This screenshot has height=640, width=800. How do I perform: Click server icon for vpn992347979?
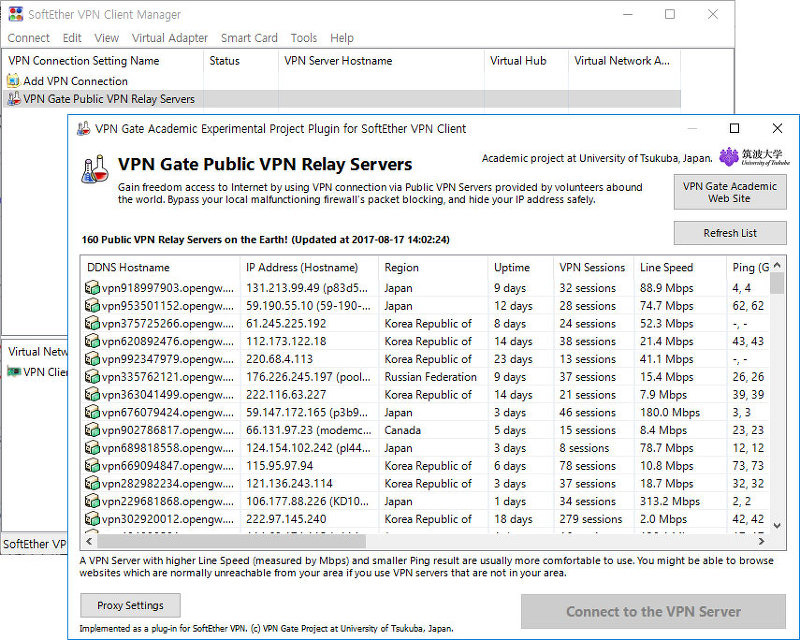click(92, 359)
